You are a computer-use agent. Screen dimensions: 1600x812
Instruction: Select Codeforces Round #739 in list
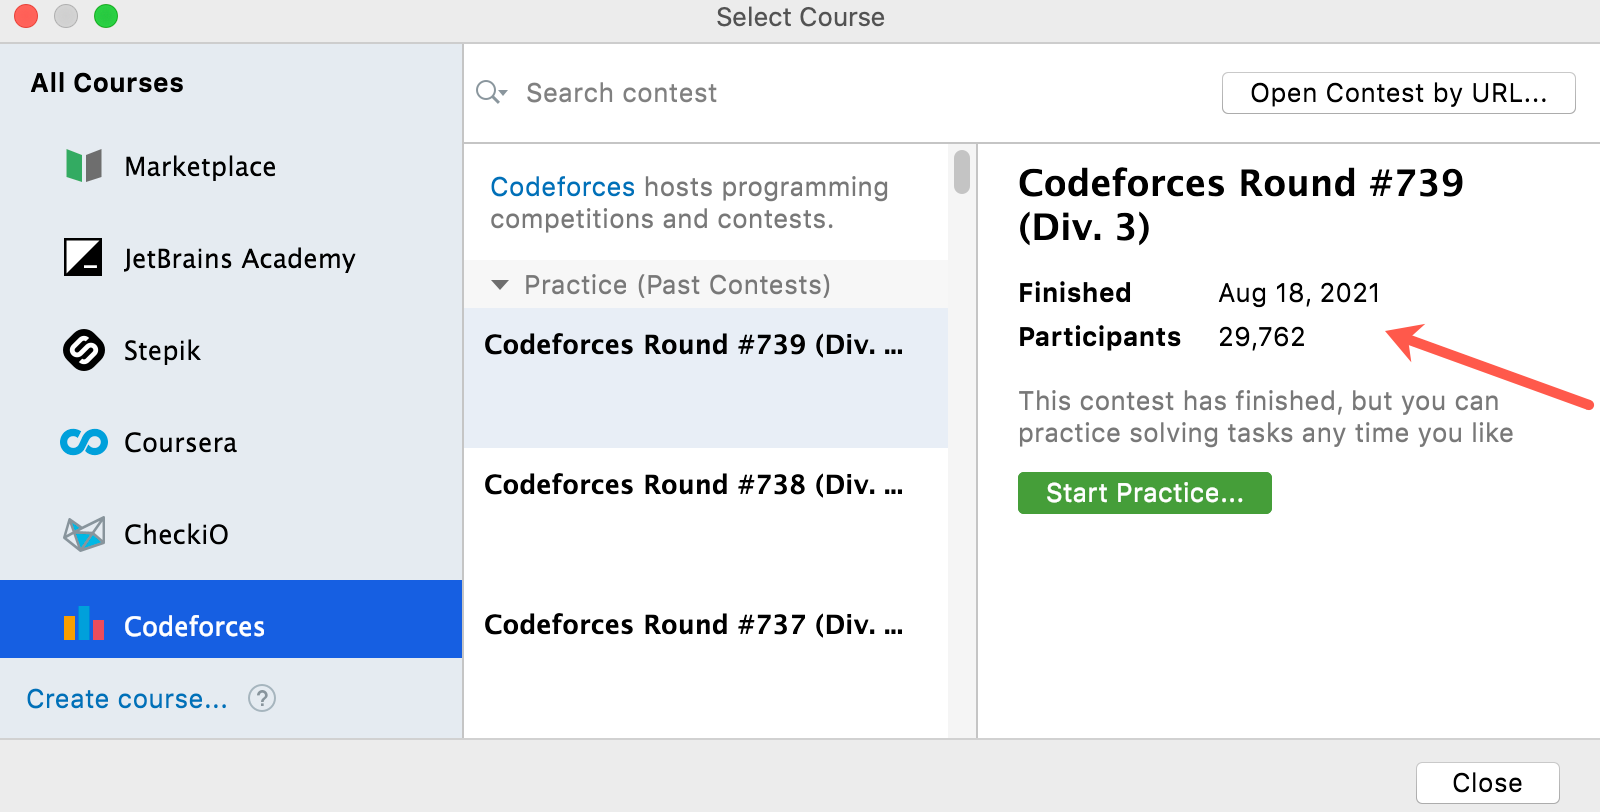tap(694, 345)
